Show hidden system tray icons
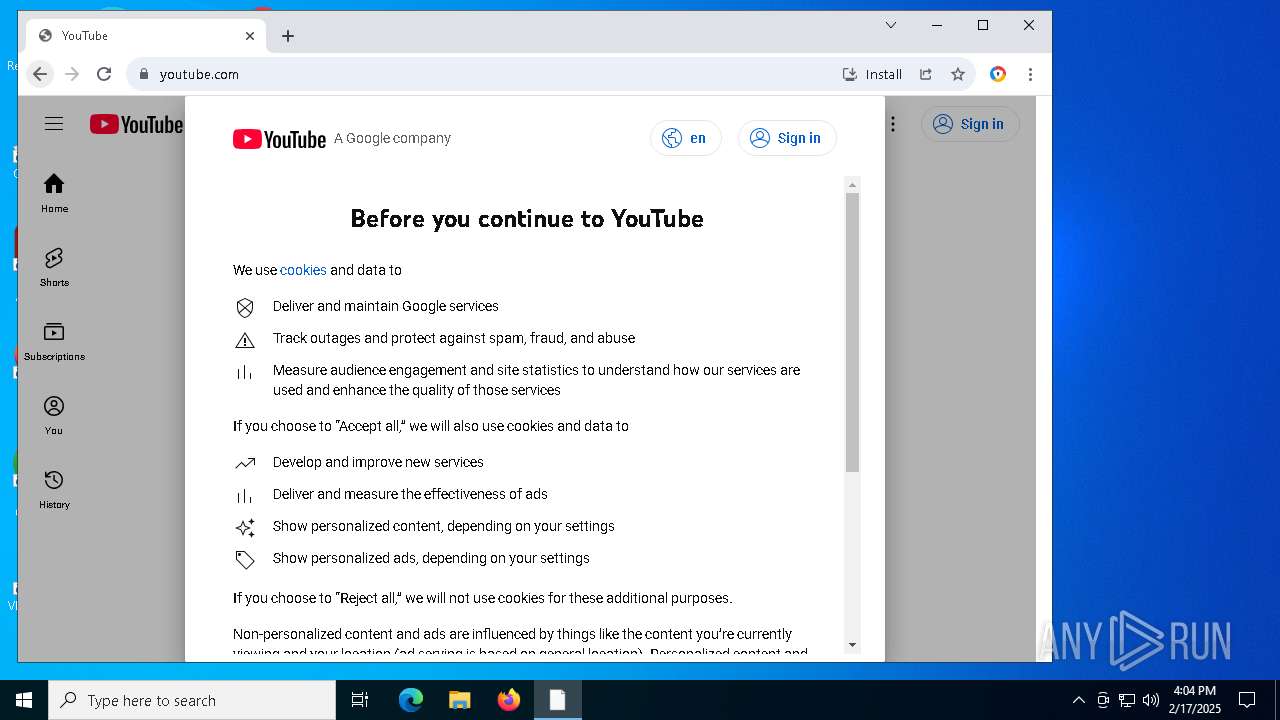This screenshot has width=1280, height=720. [1078, 700]
